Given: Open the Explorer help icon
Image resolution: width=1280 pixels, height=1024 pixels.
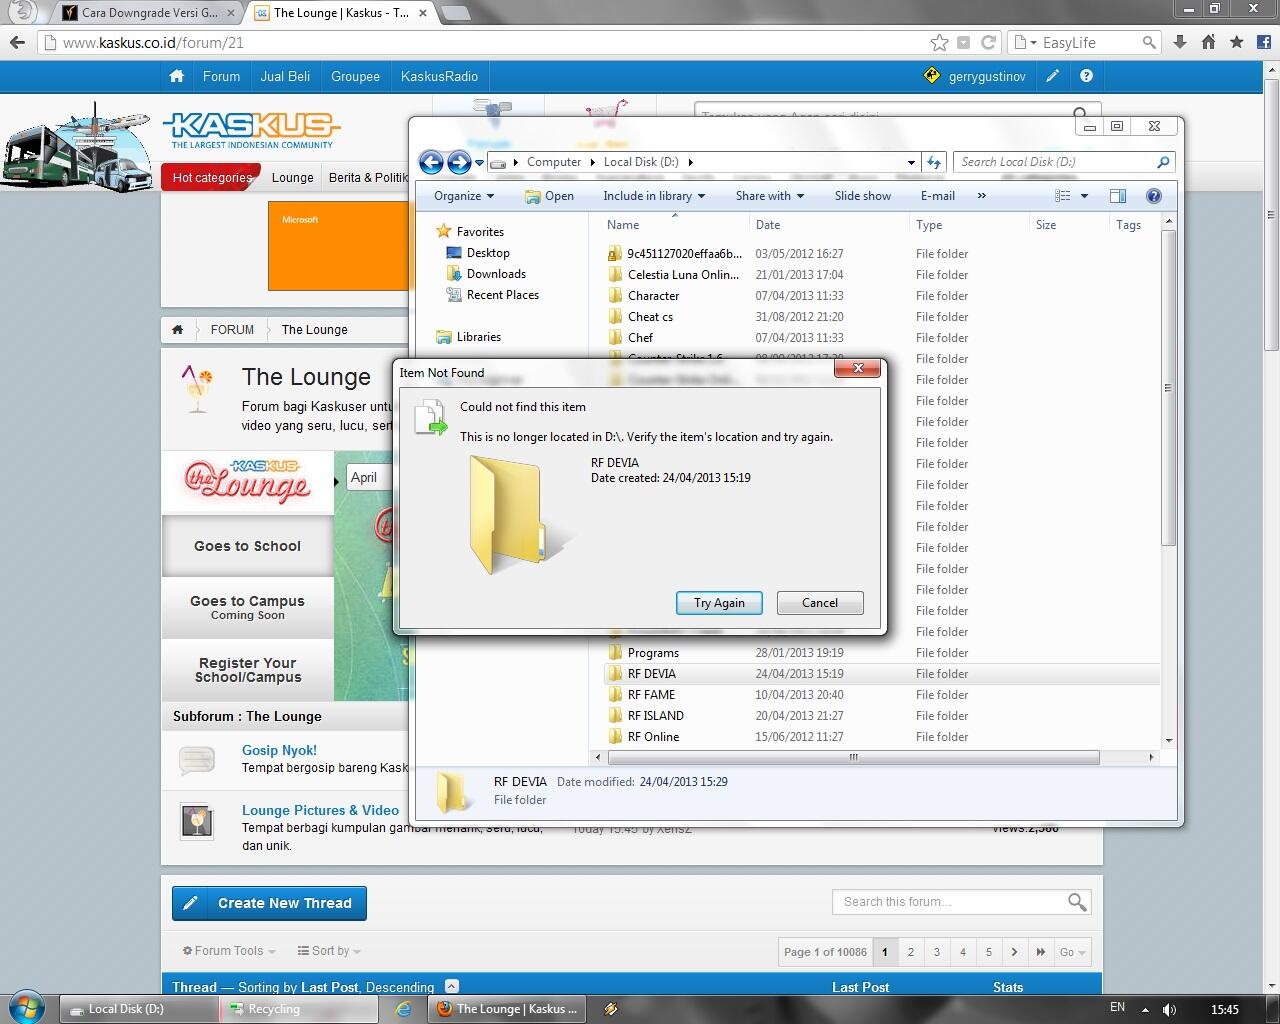Looking at the screenshot, I should click(1153, 196).
